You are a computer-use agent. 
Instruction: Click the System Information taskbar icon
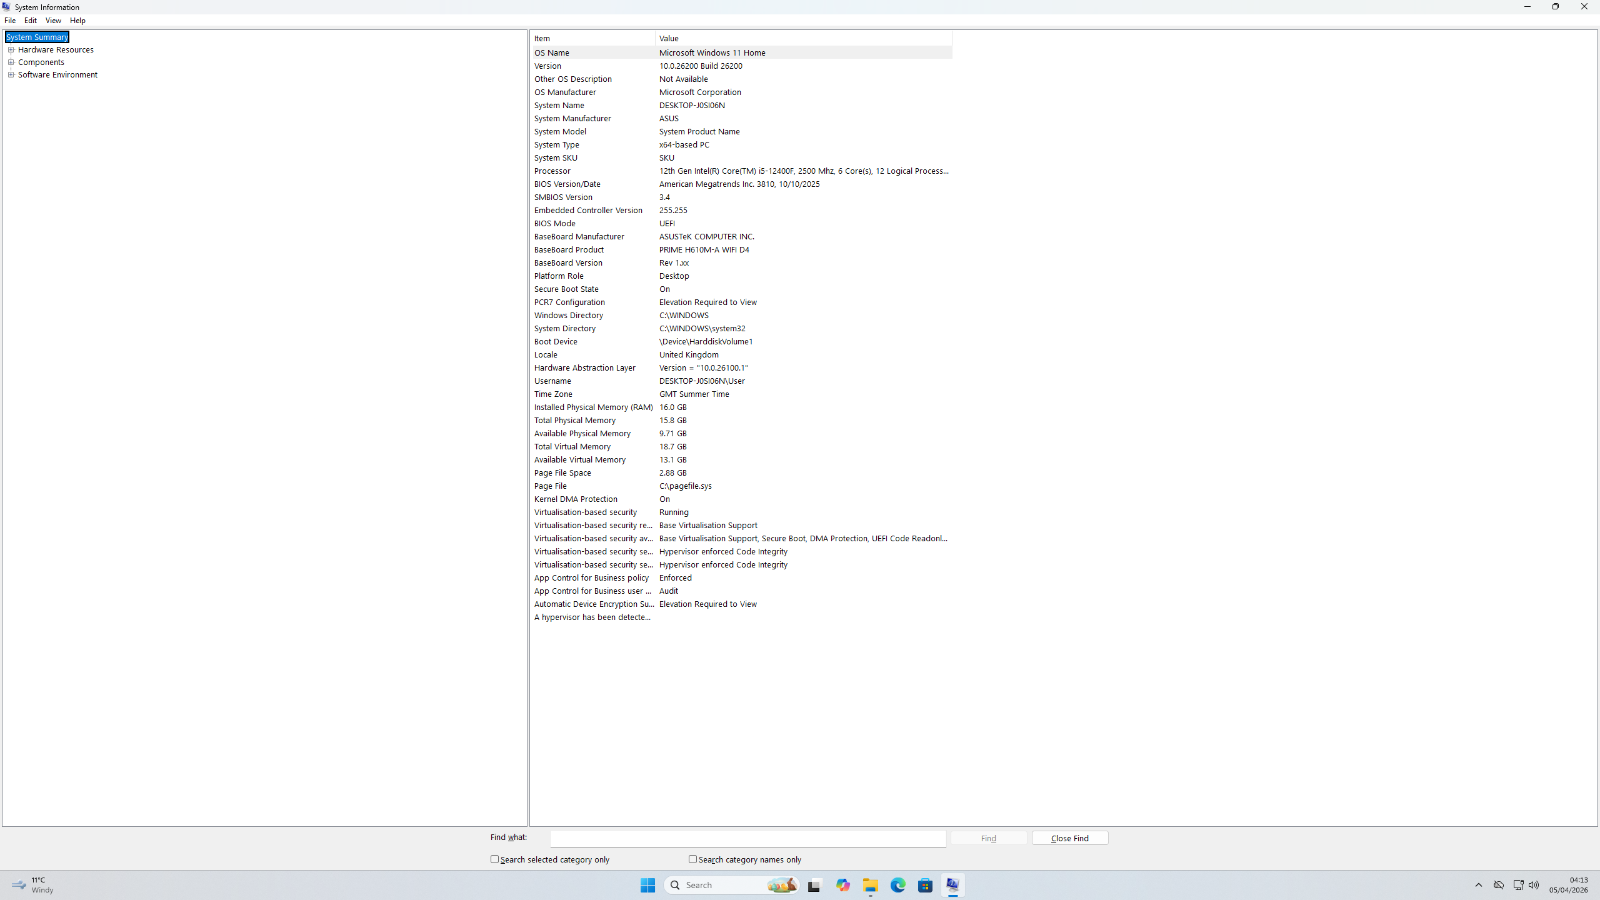[x=953, y=885]
